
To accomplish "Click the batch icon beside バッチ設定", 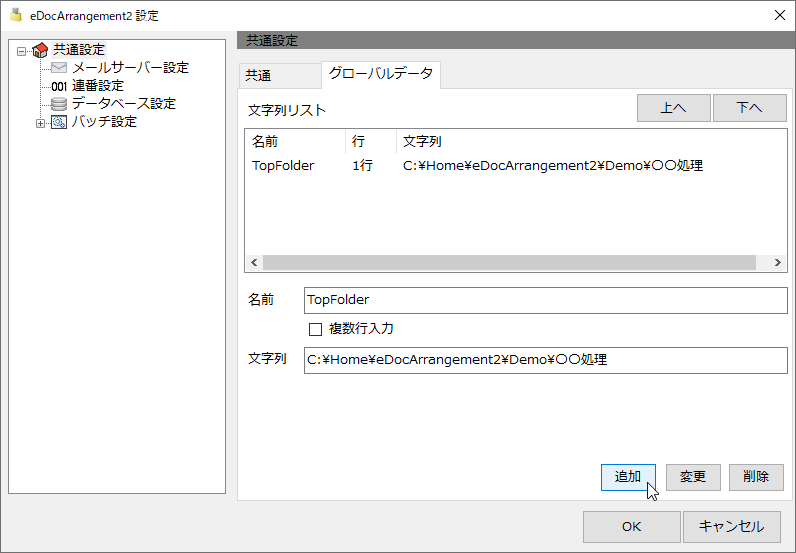I will [59, 122].
